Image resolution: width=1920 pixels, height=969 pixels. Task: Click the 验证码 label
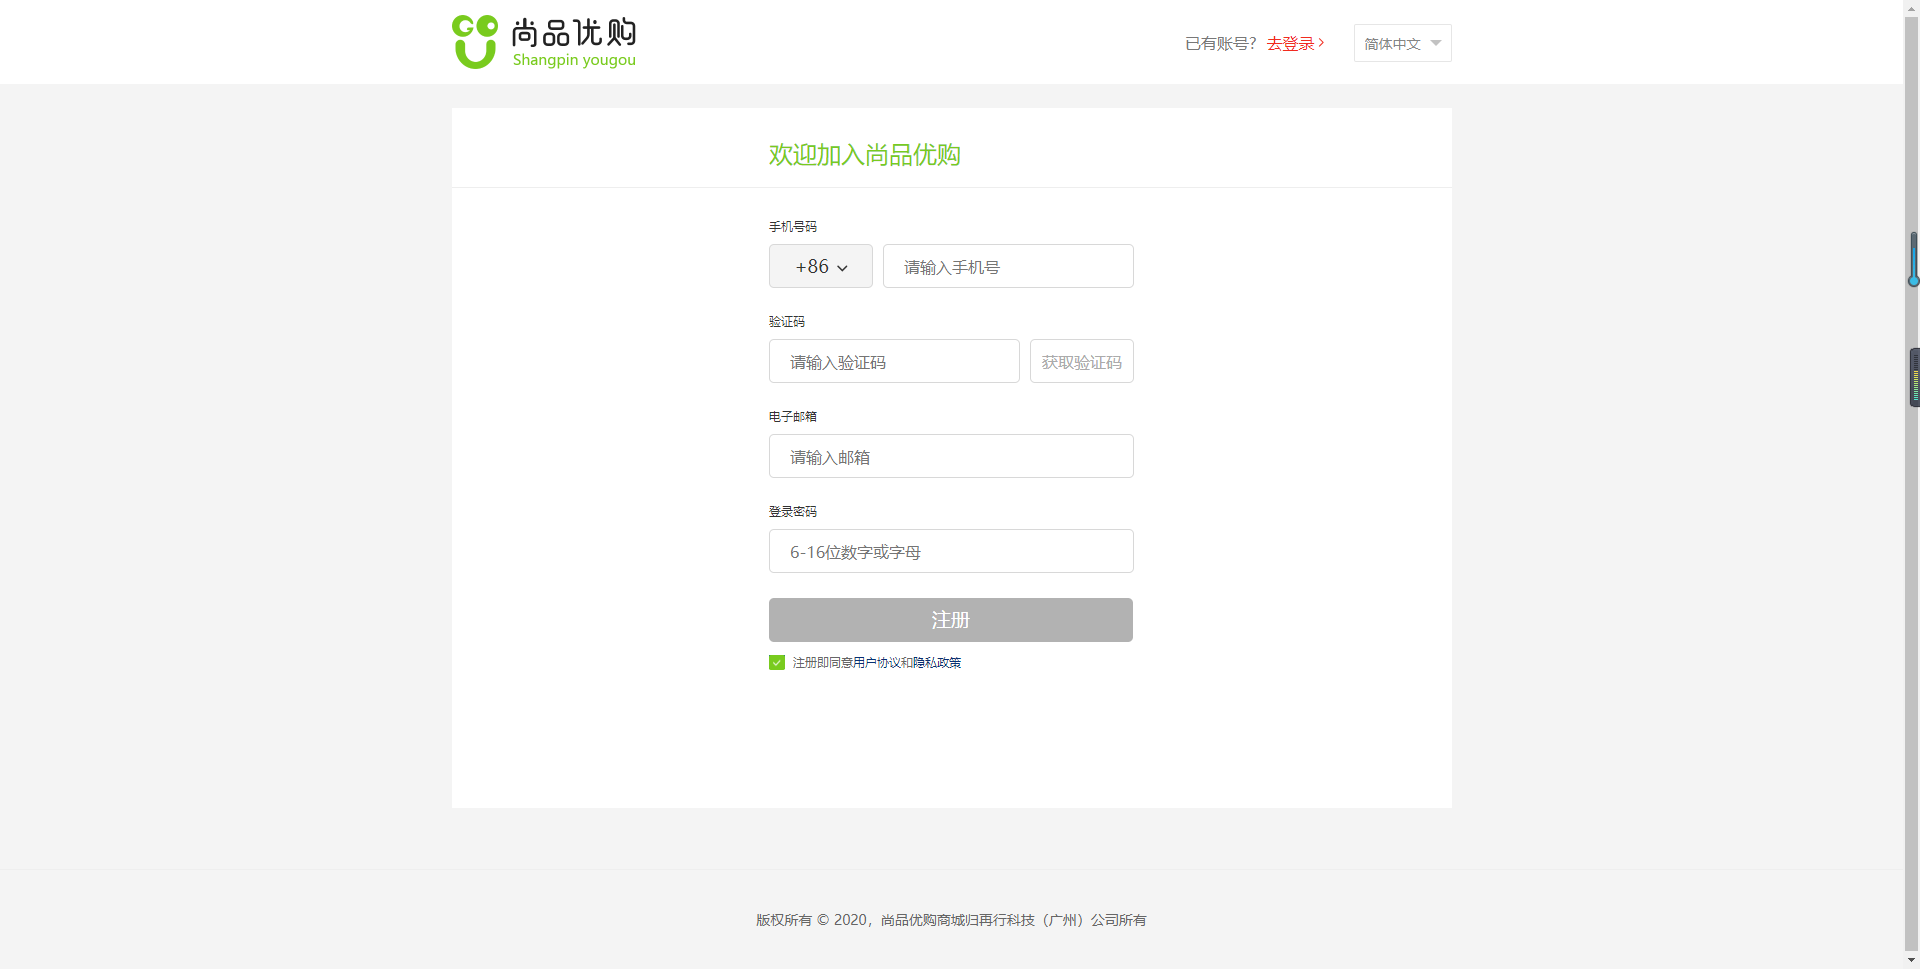point(787,322)
